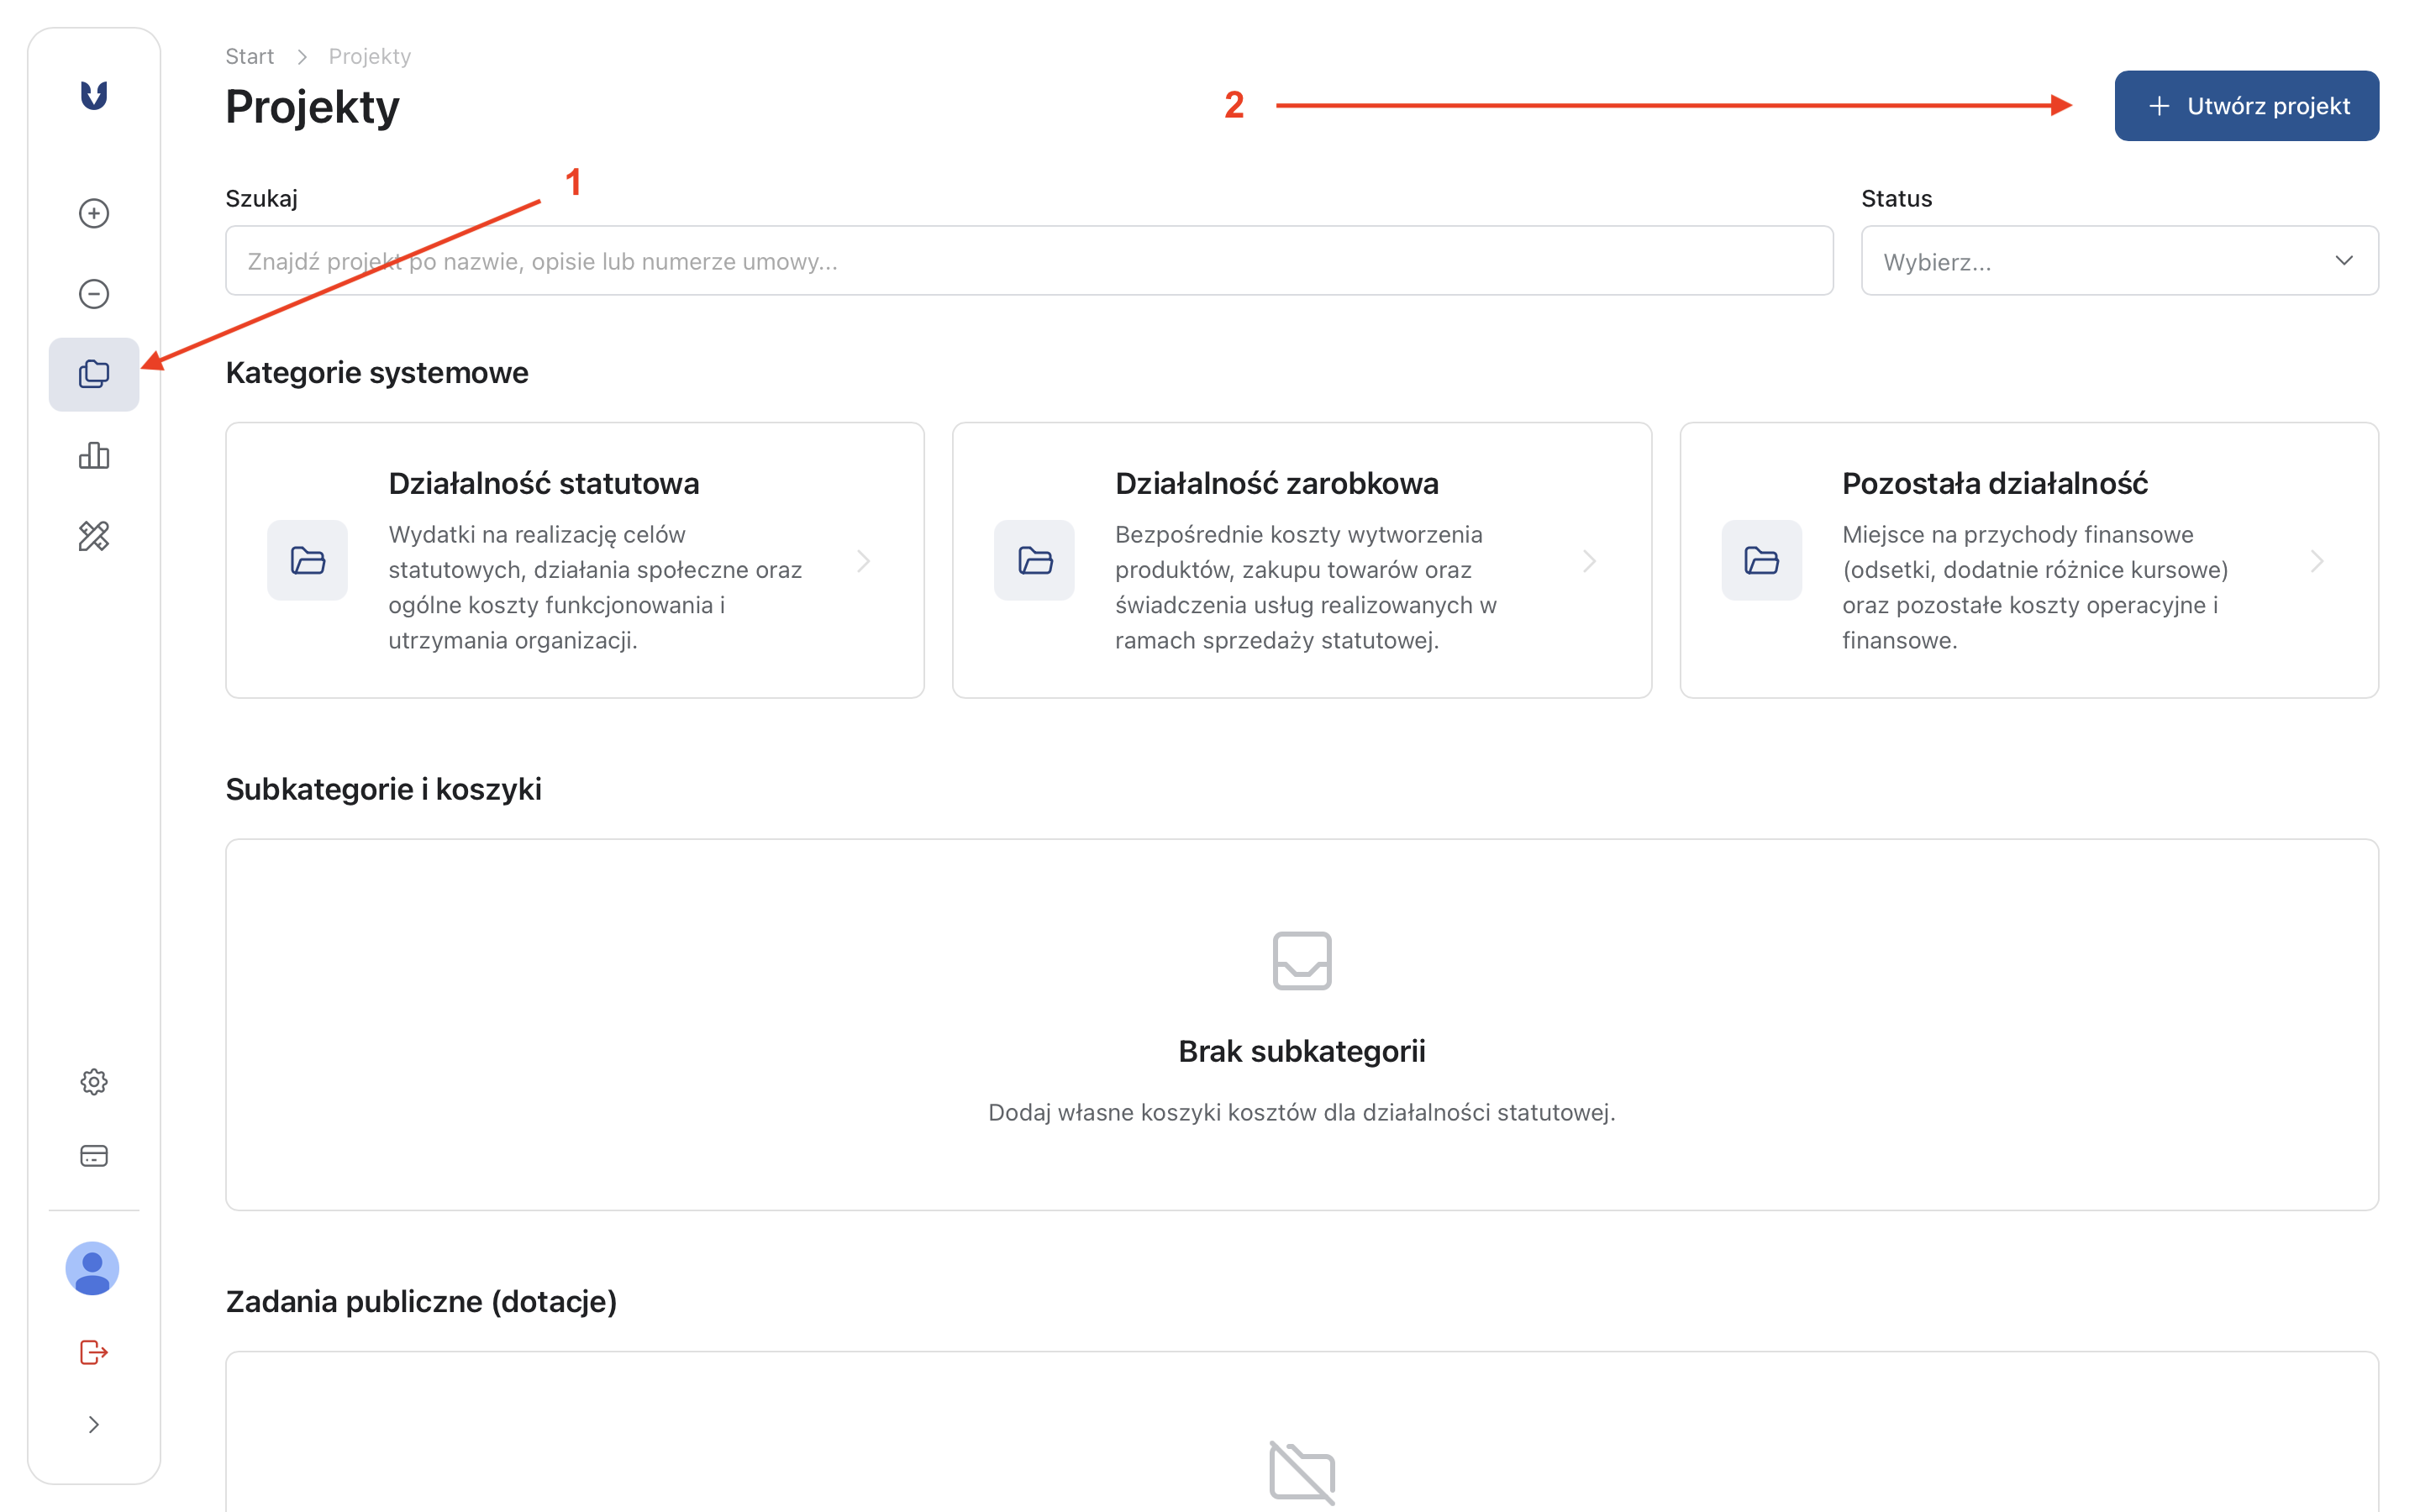
Task: Open the Status dropdown
Action: [2119, 261]
